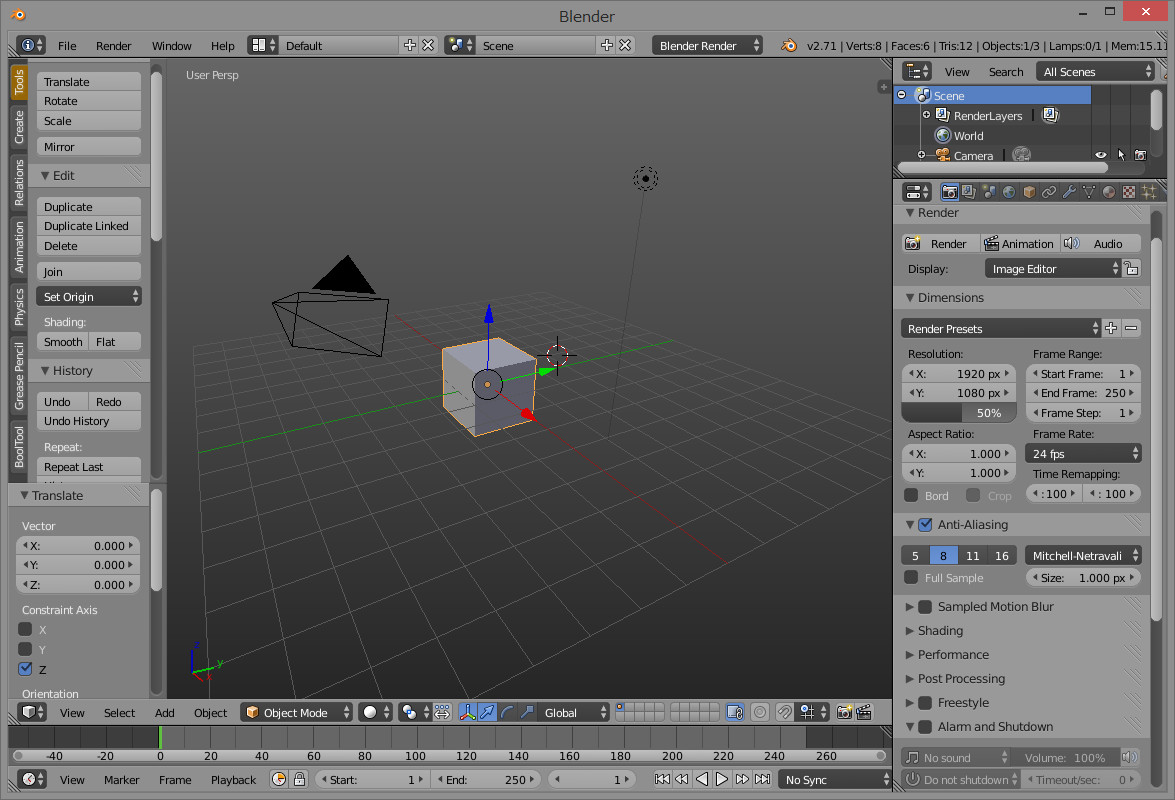This screenshot has width=1175, height=800.
Task: Open the Global orientation dropdown
Action: coord(575,712)
